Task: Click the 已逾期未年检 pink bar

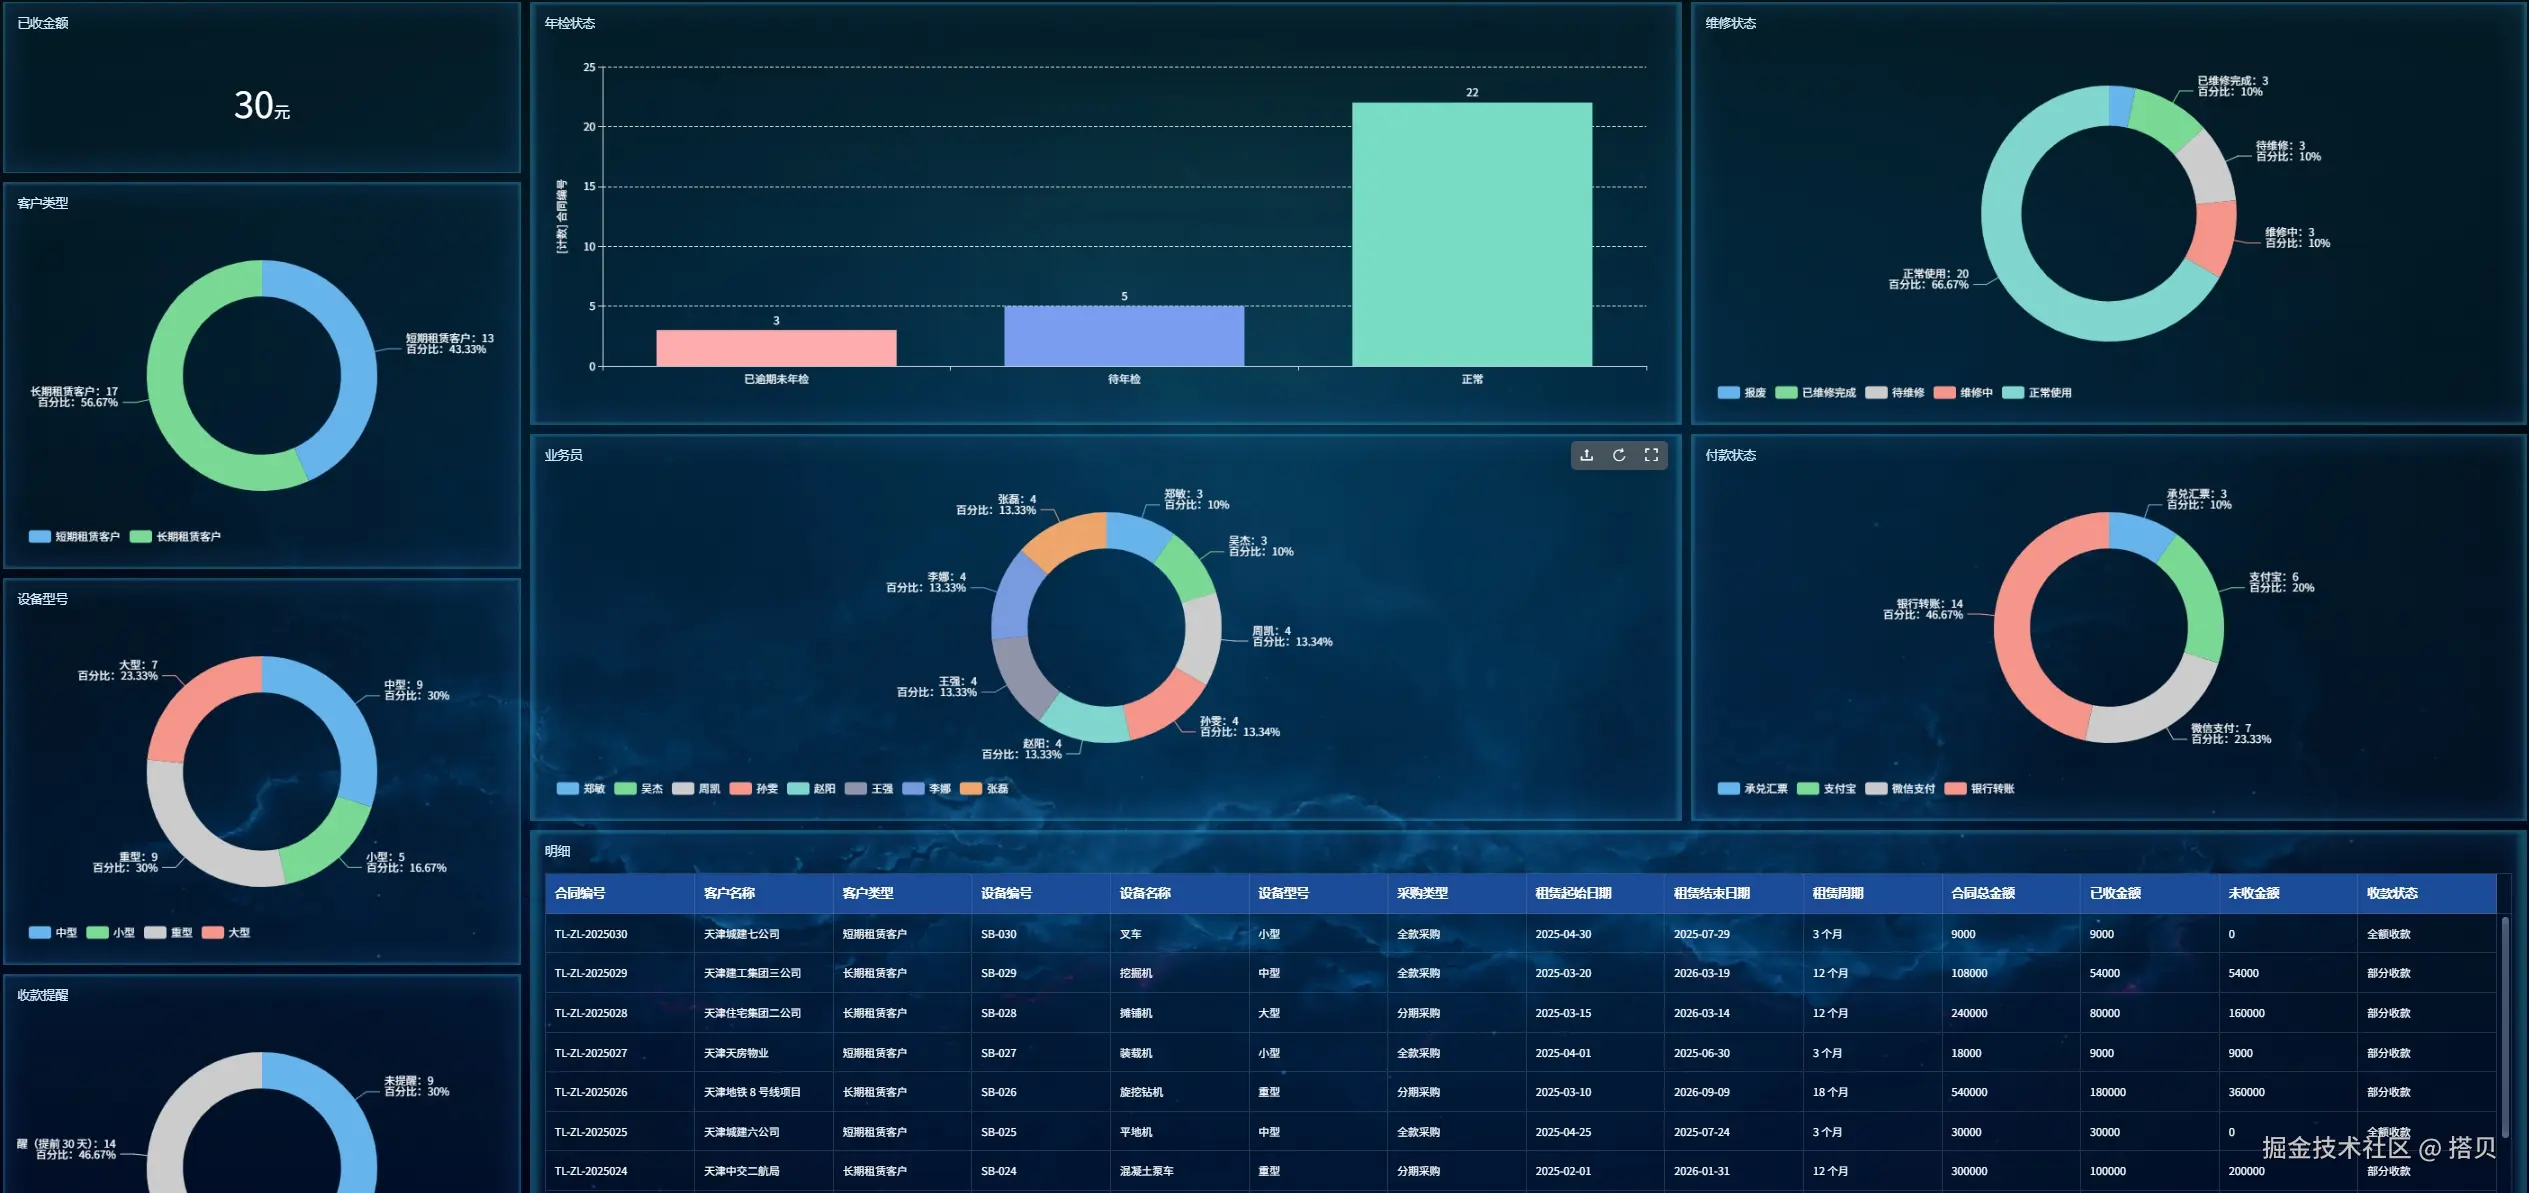Action: (x=776, y=348)
